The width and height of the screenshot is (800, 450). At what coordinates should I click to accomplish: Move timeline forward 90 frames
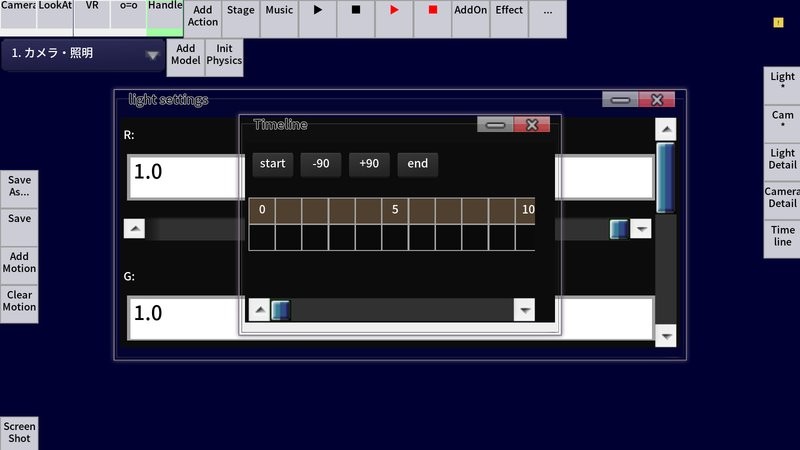369,164
